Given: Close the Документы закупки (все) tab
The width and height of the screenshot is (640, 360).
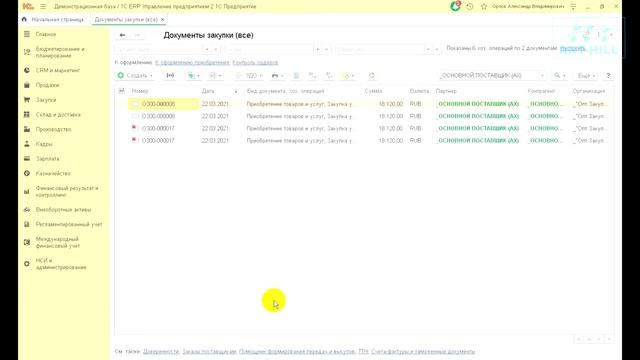Looking at the screenshot, I should point(162,20).
